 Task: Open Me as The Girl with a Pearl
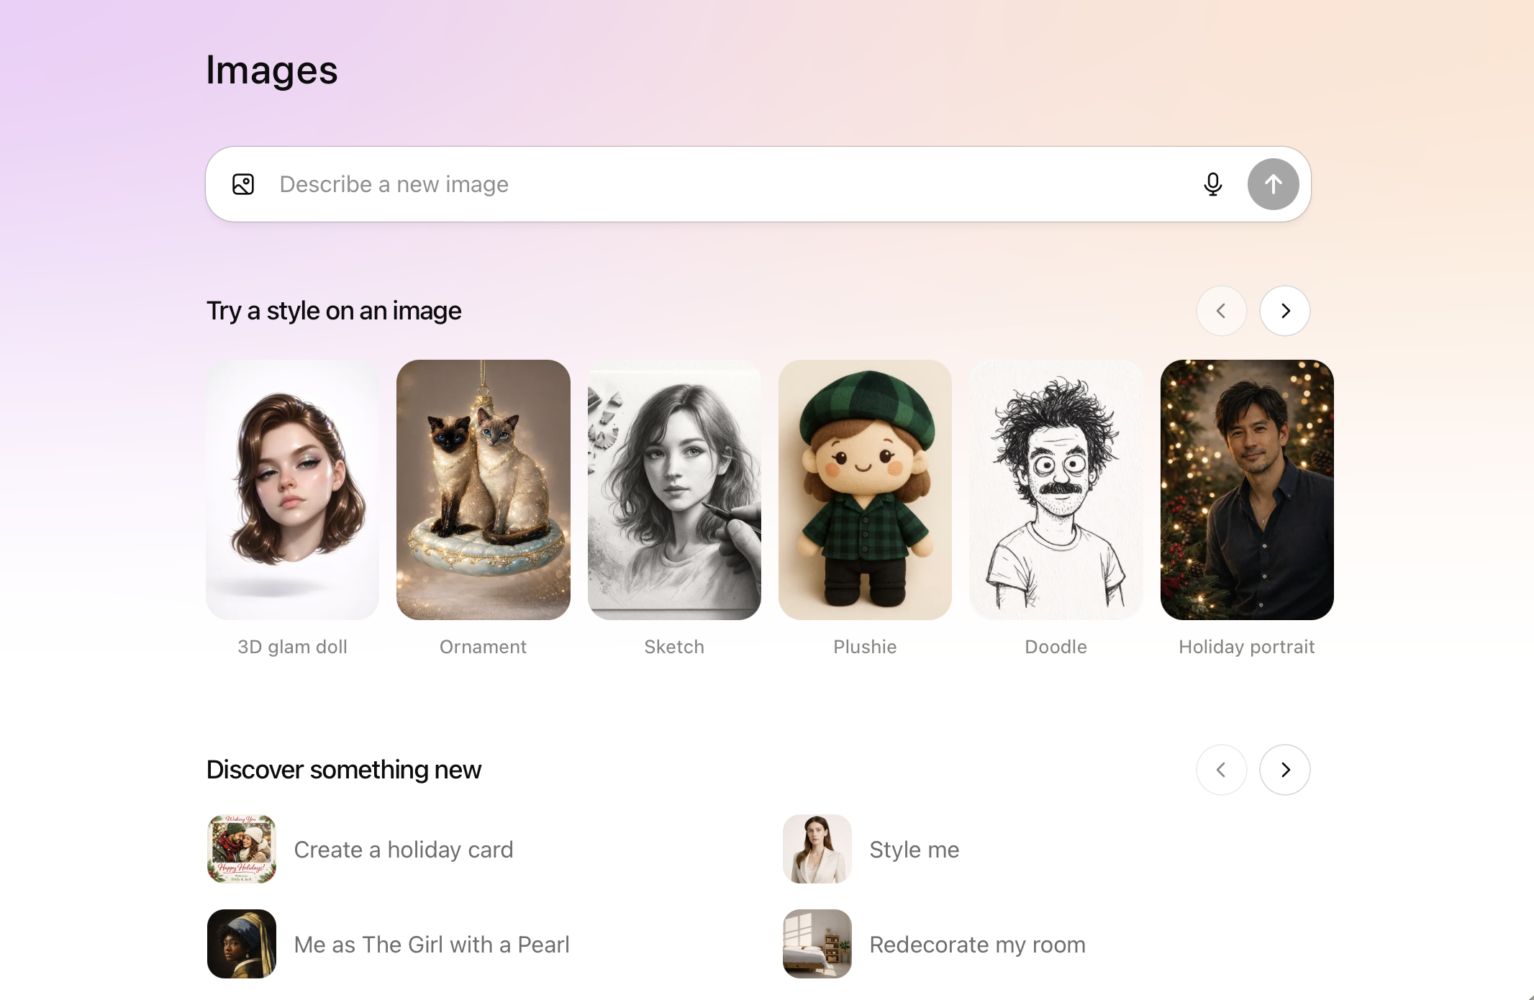(431, 945)
